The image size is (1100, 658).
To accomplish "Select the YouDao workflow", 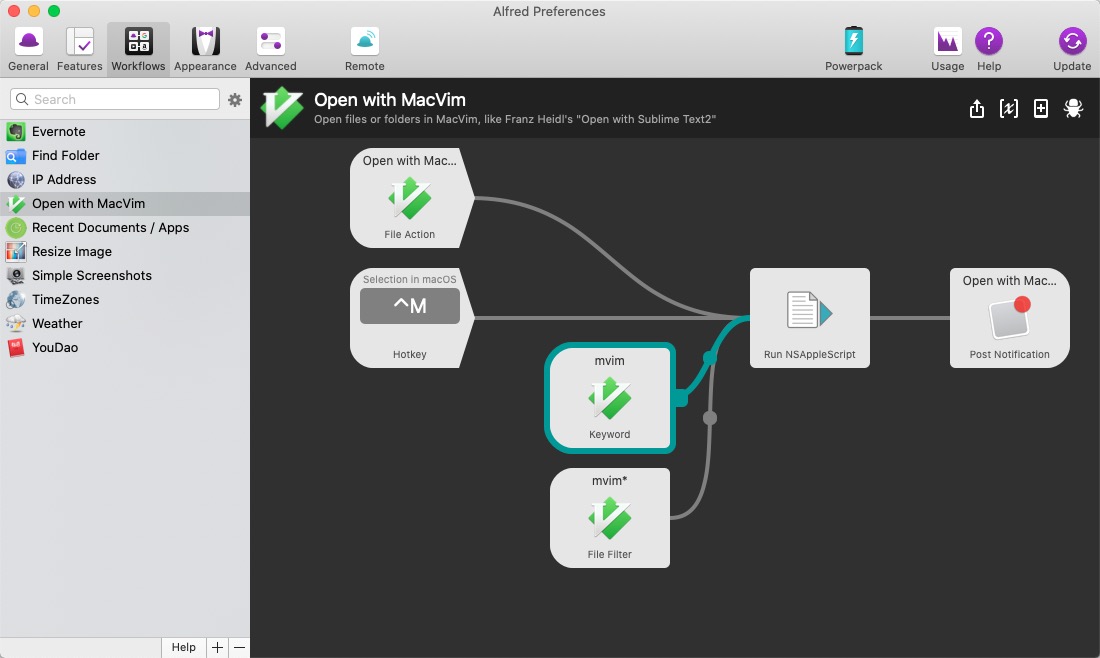I will point(125,347).
